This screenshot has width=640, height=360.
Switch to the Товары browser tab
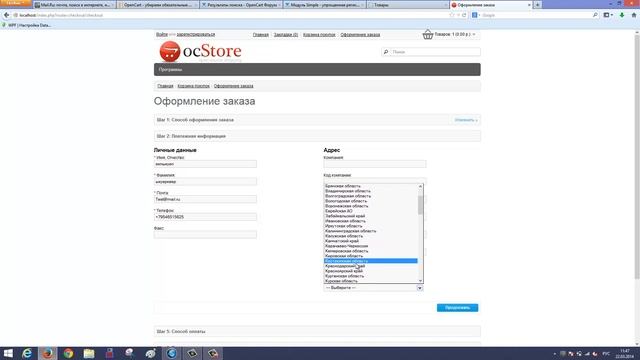click(408, 5)
